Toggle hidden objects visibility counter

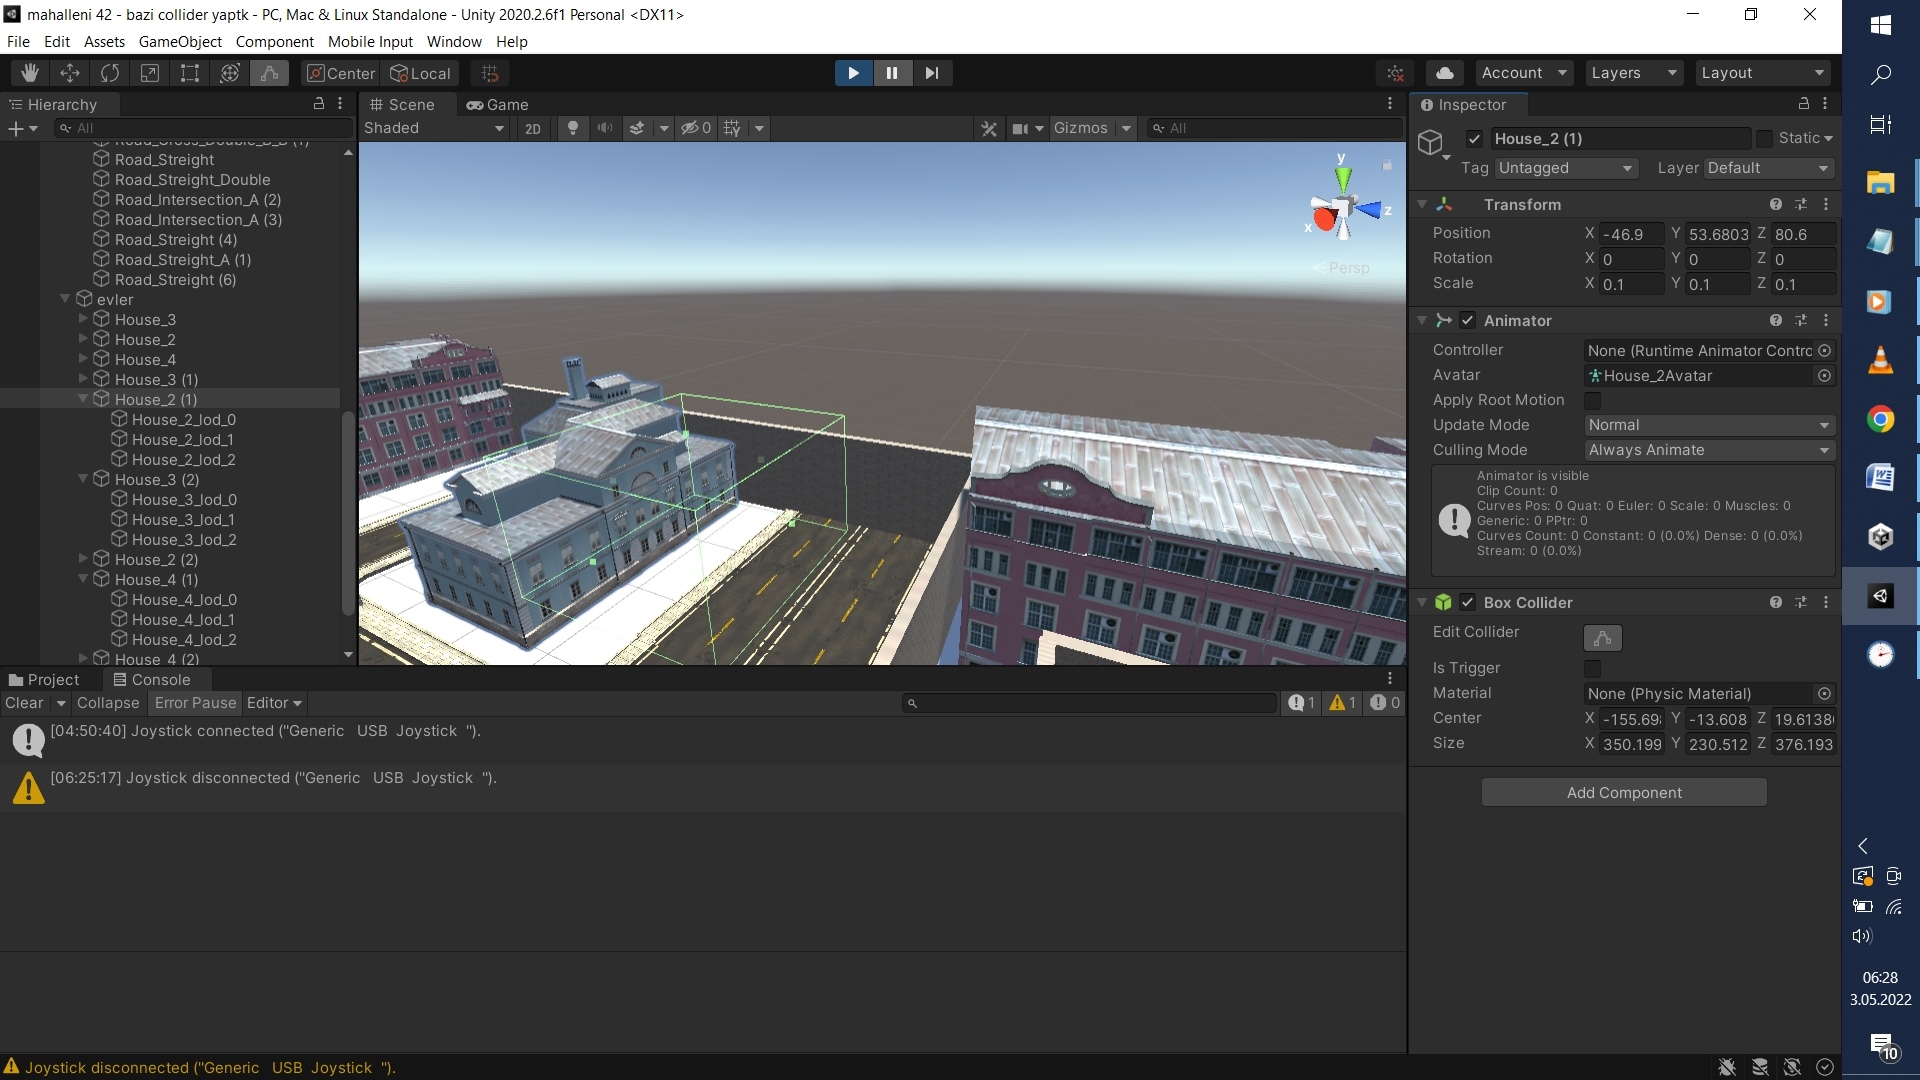(x=696, y=128)
